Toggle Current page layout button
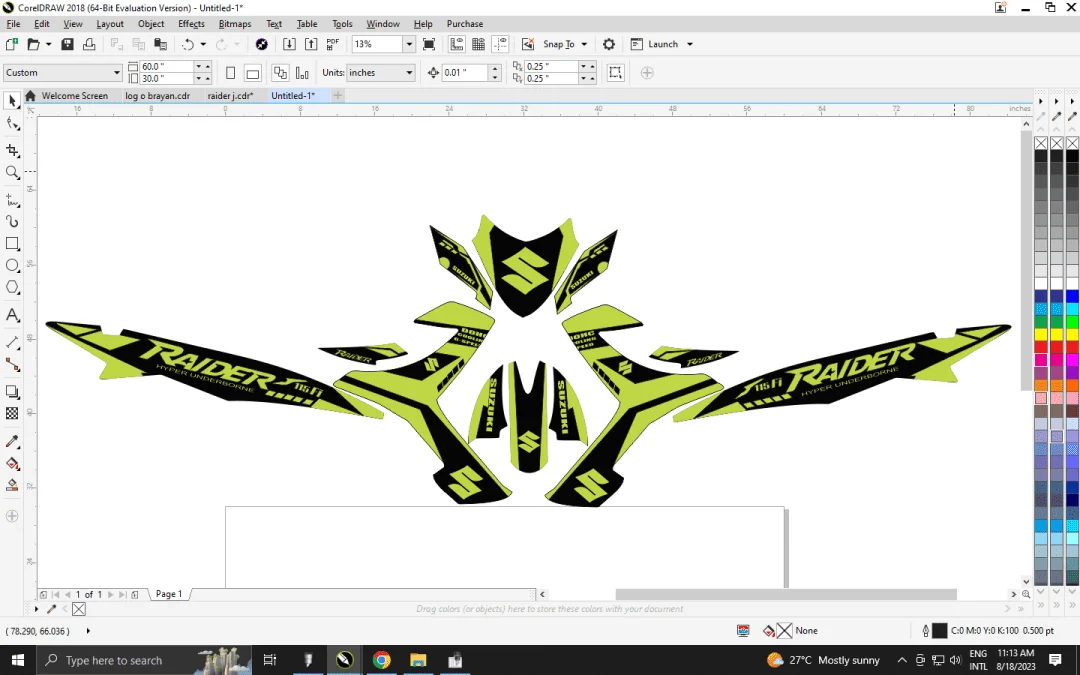This screenshot has width=1080, height=675. click(x=302, y=72)
